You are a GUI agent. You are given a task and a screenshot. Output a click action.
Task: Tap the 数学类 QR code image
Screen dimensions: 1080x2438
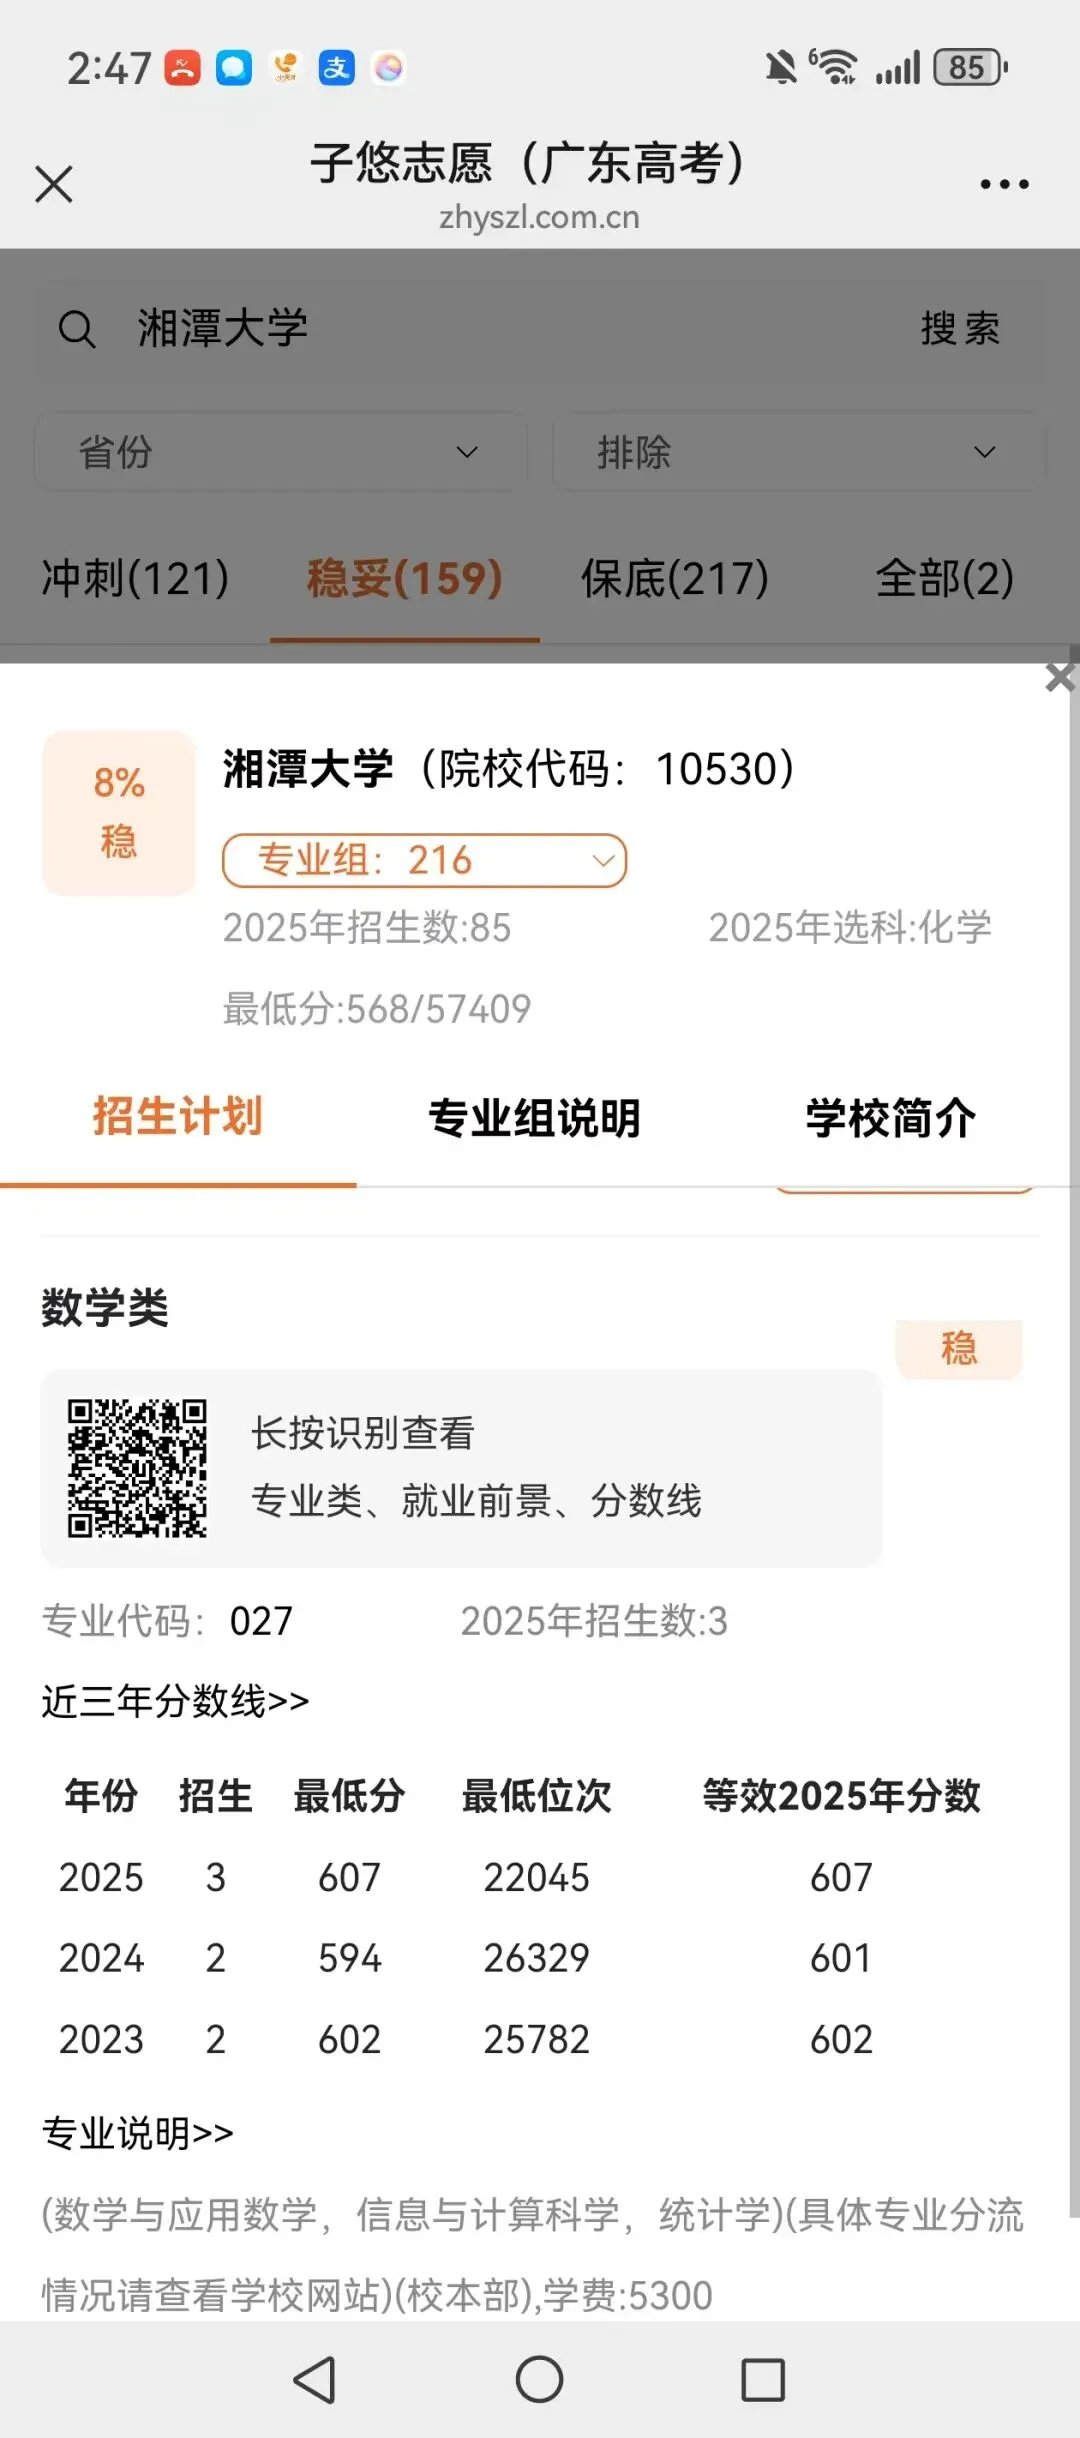tap(137, 1467)
